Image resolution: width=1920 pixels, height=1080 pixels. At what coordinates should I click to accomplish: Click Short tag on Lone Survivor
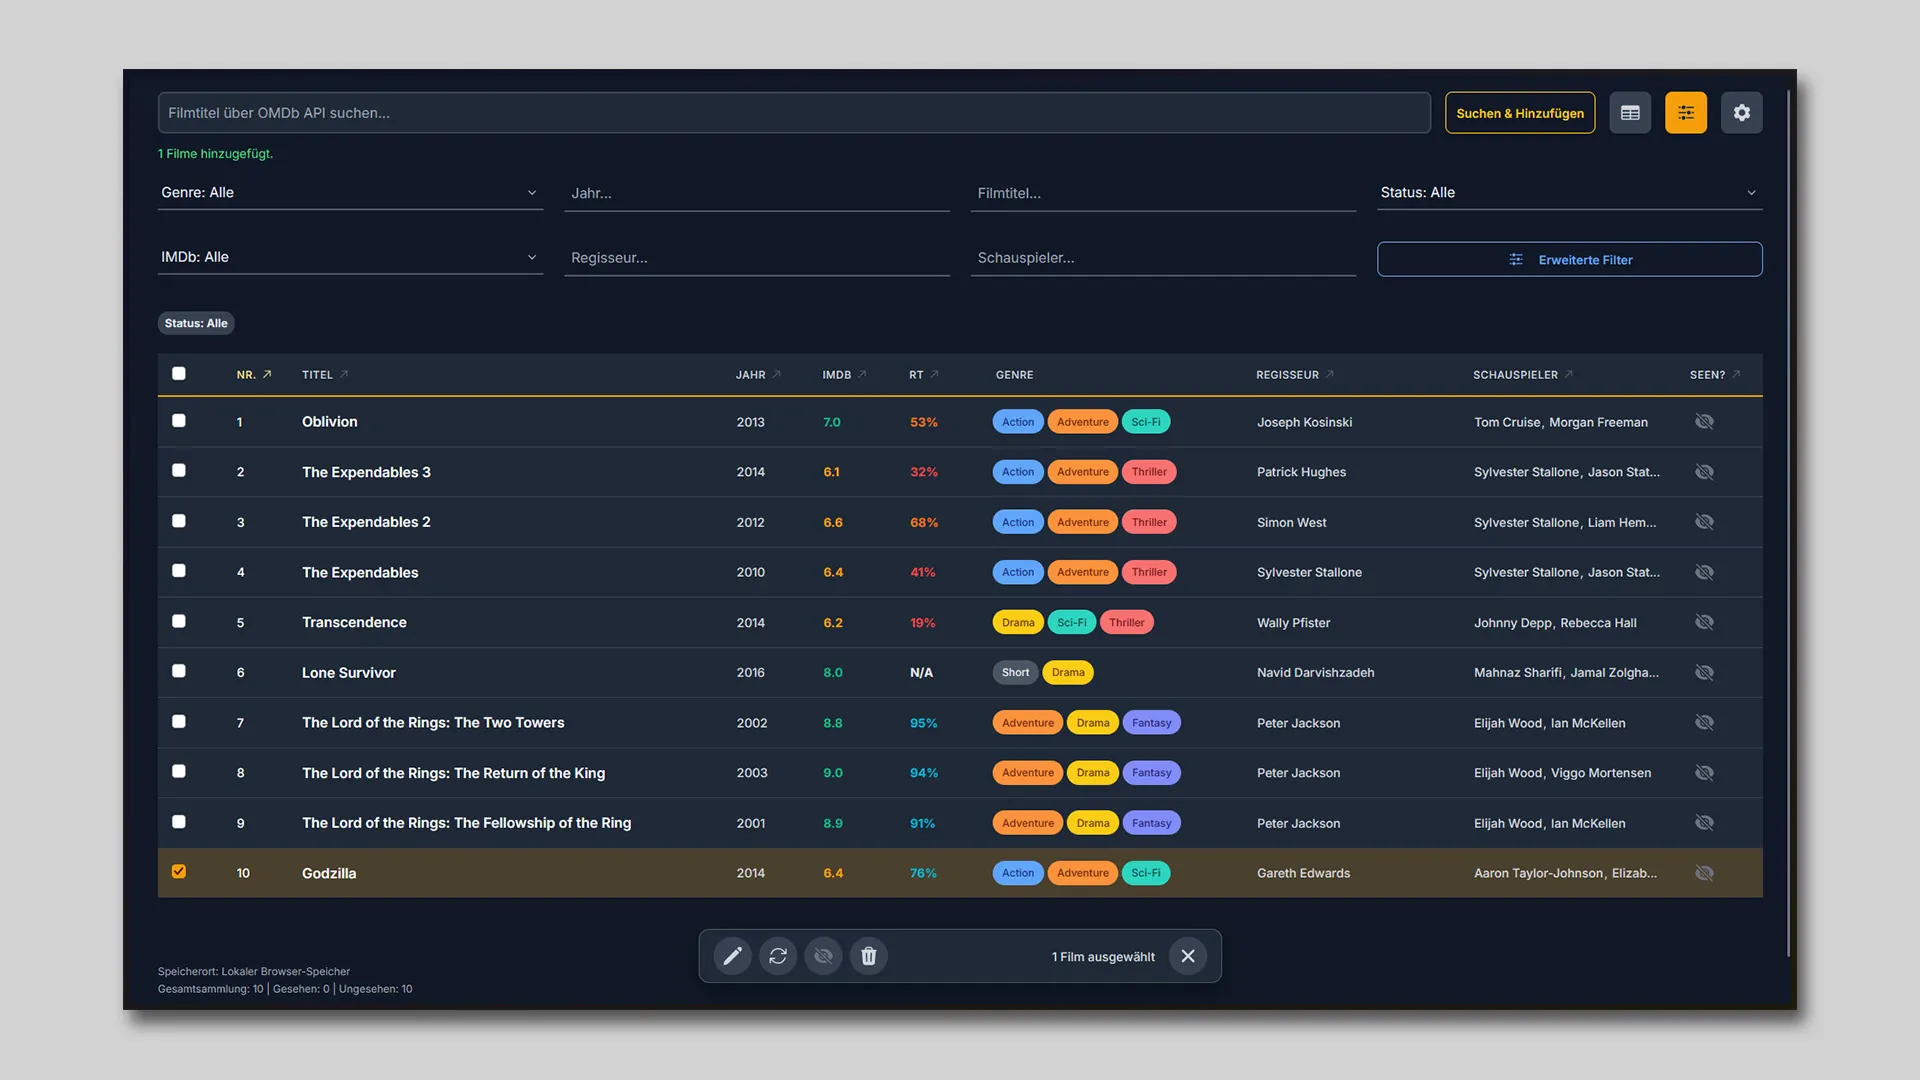(1015, 673)
